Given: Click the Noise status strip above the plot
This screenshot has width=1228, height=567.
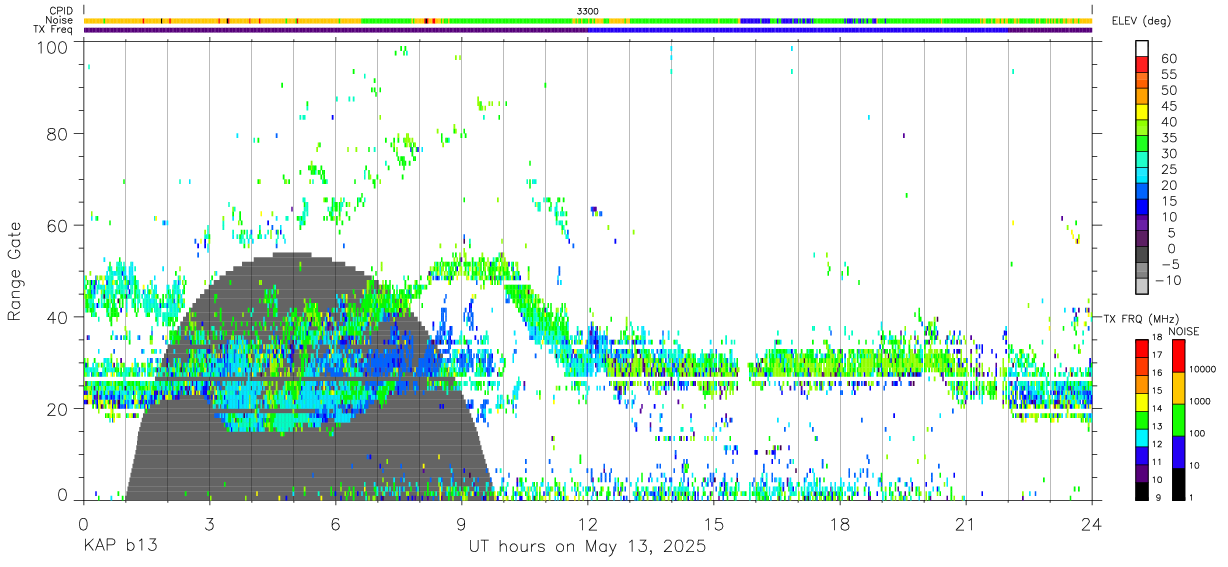Looking at the screenshot, I should (x=588, y=20).
